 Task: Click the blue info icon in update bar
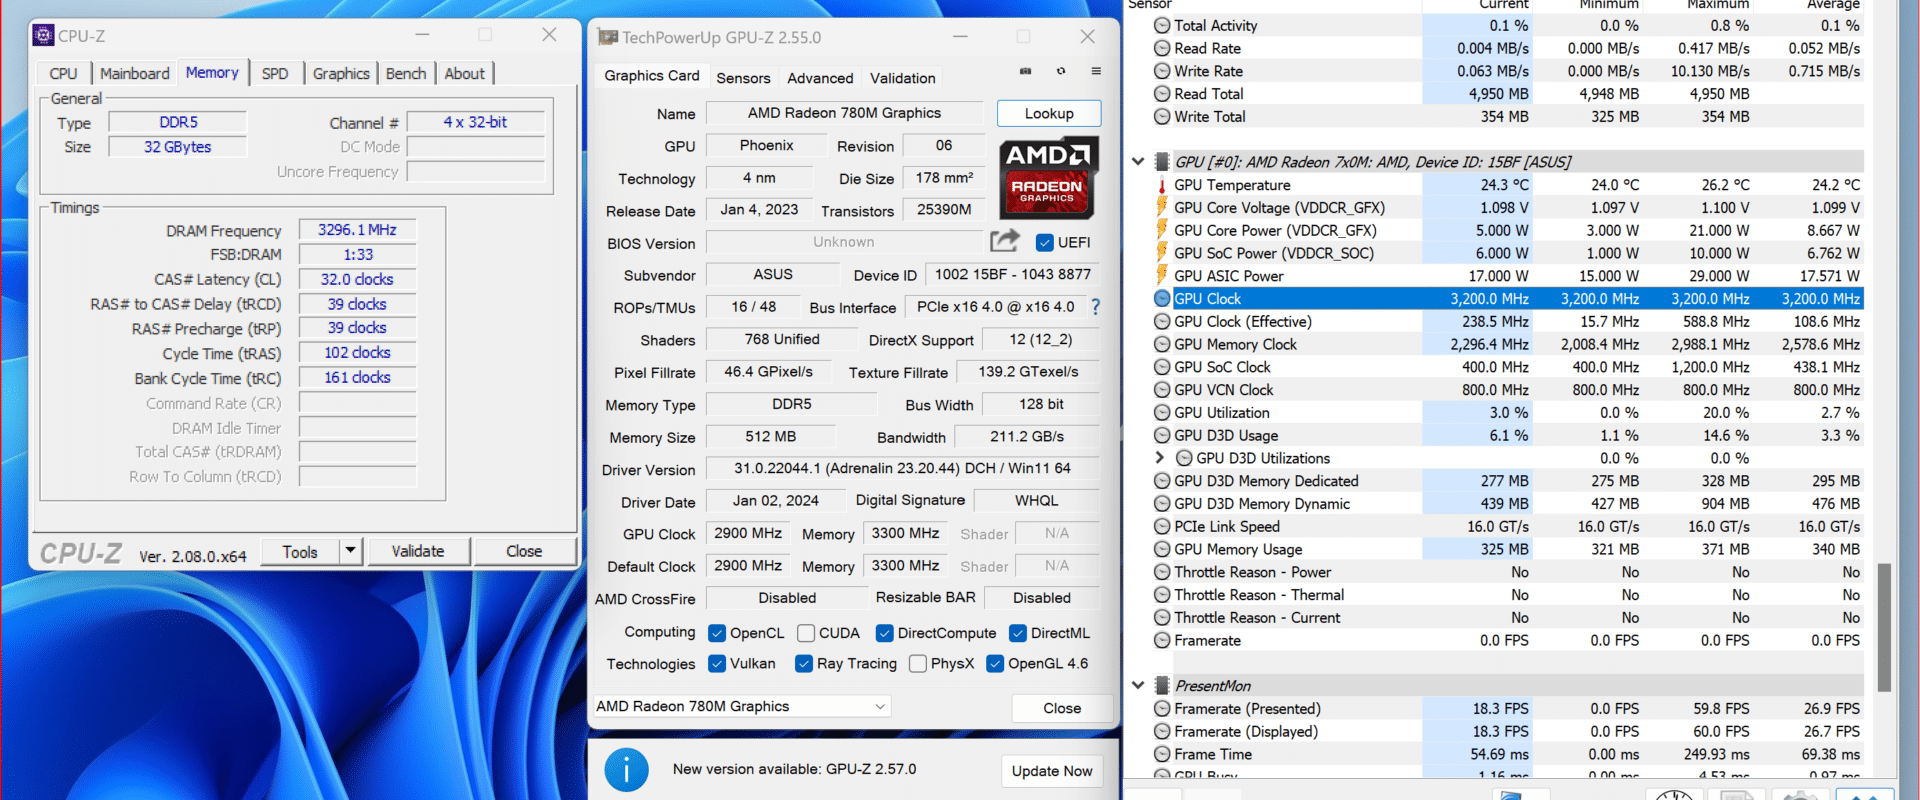pos(627,770)
